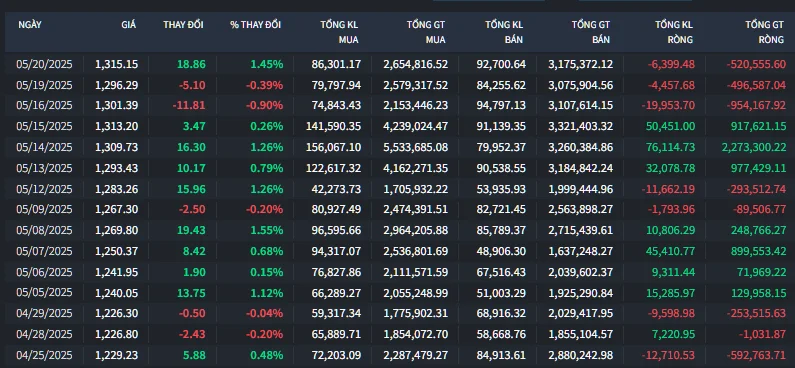
Task: Click buy volume 86,301.17
Action: tap(337, 64)
